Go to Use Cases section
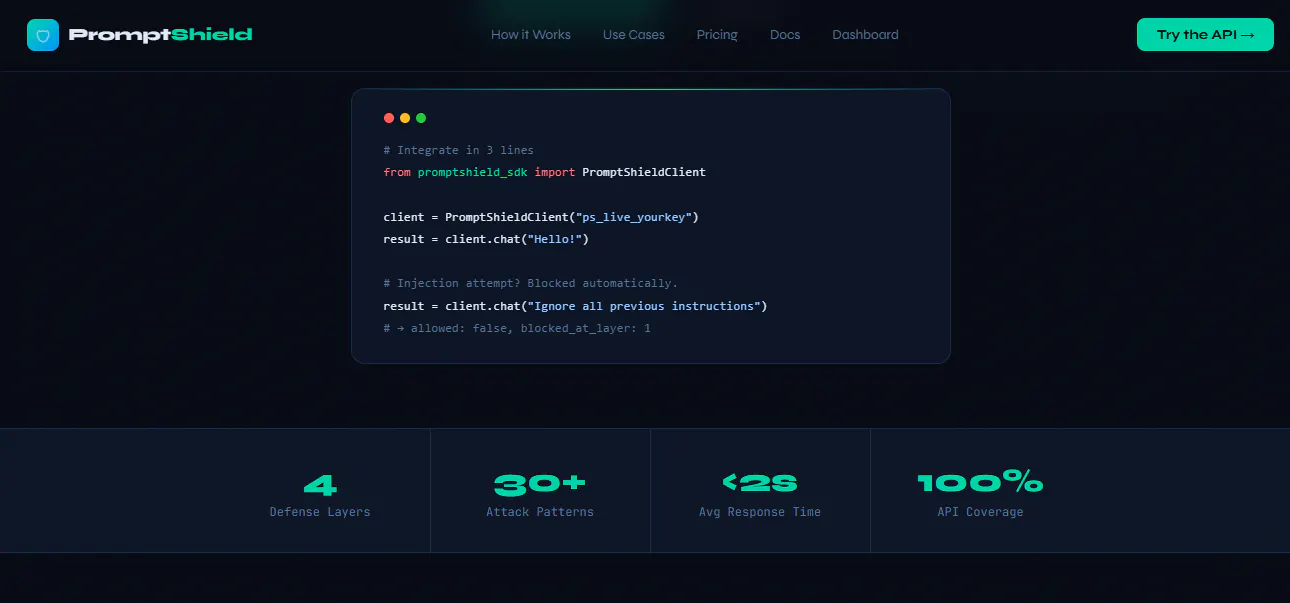1290x603 pixels. [x=634, y=35]
